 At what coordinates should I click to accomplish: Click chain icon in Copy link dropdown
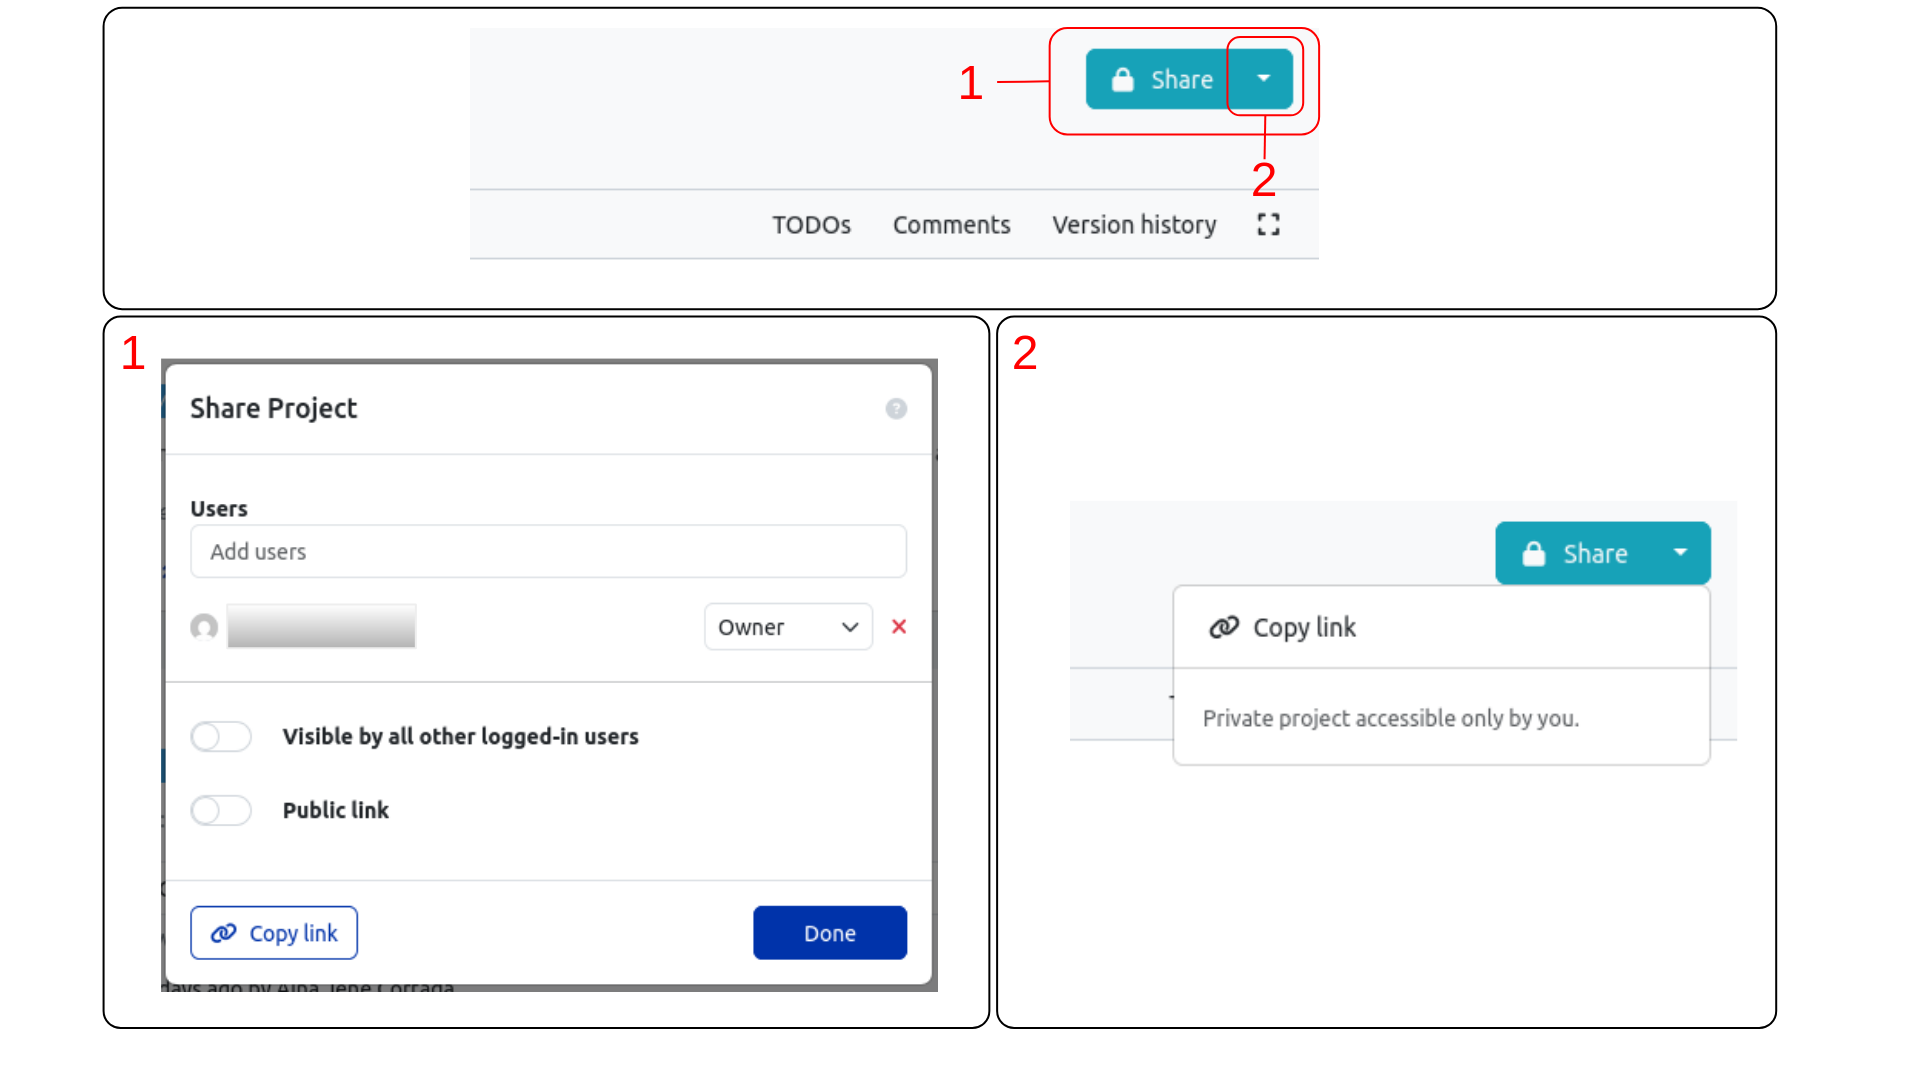coord(1224,627)
